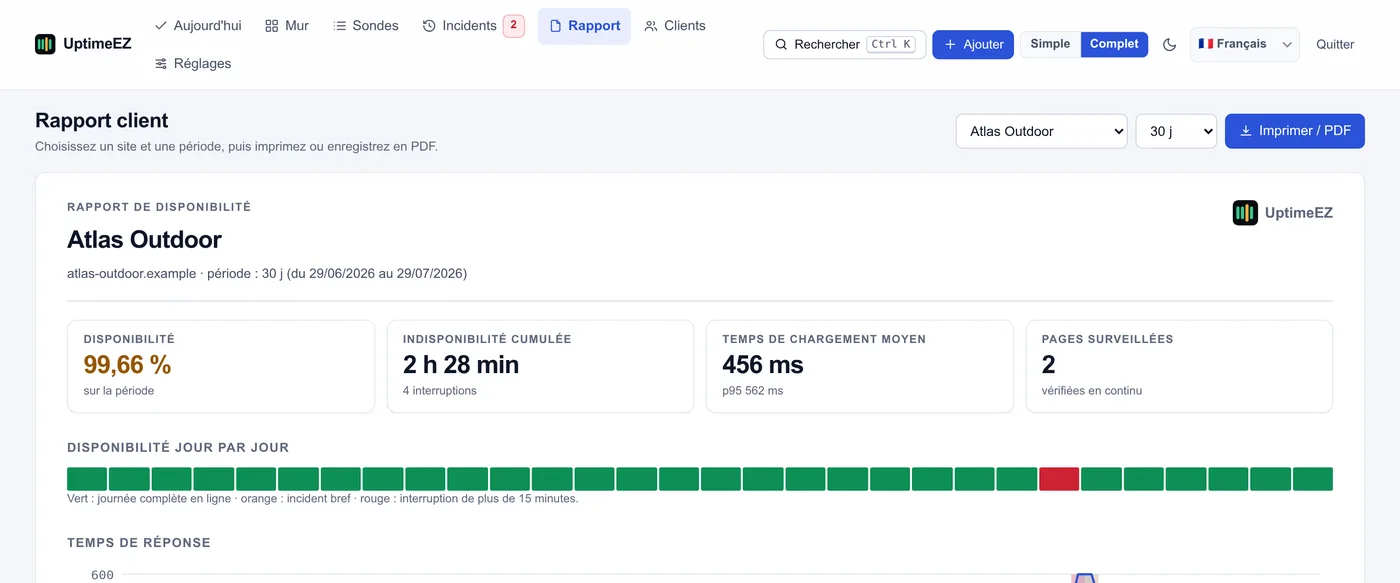
Task: Click the Disponibilité 99,66 % card
Action: (221, 366)
